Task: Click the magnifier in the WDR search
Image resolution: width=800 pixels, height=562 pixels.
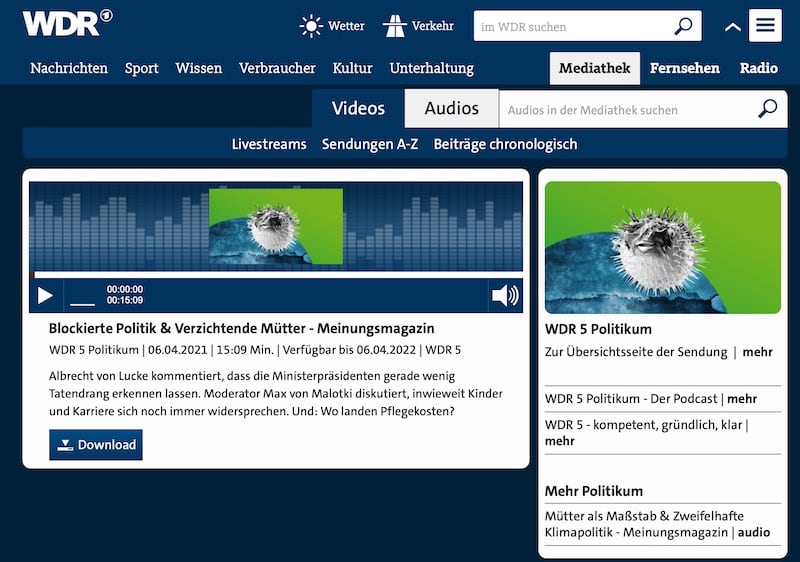Action: point(684,26)
